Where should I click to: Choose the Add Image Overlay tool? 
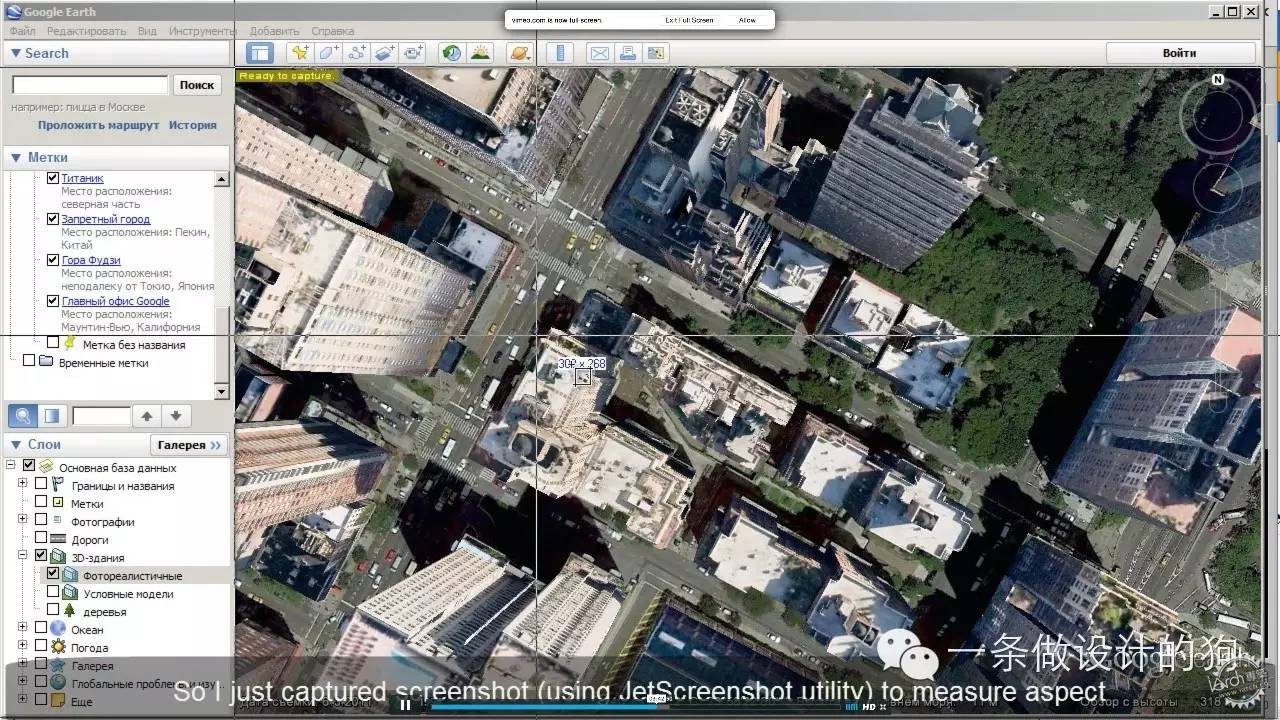click(x=385, y=53)
